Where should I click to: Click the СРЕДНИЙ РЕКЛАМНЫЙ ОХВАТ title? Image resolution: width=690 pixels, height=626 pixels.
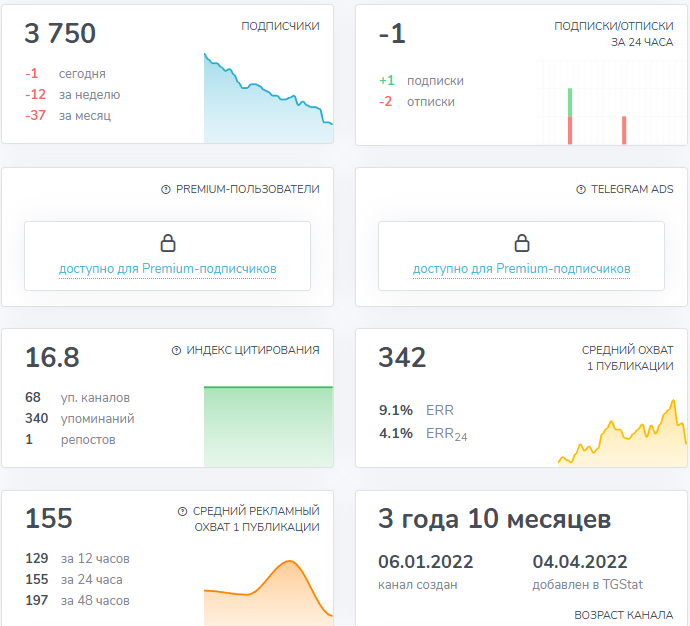(257, 519)
